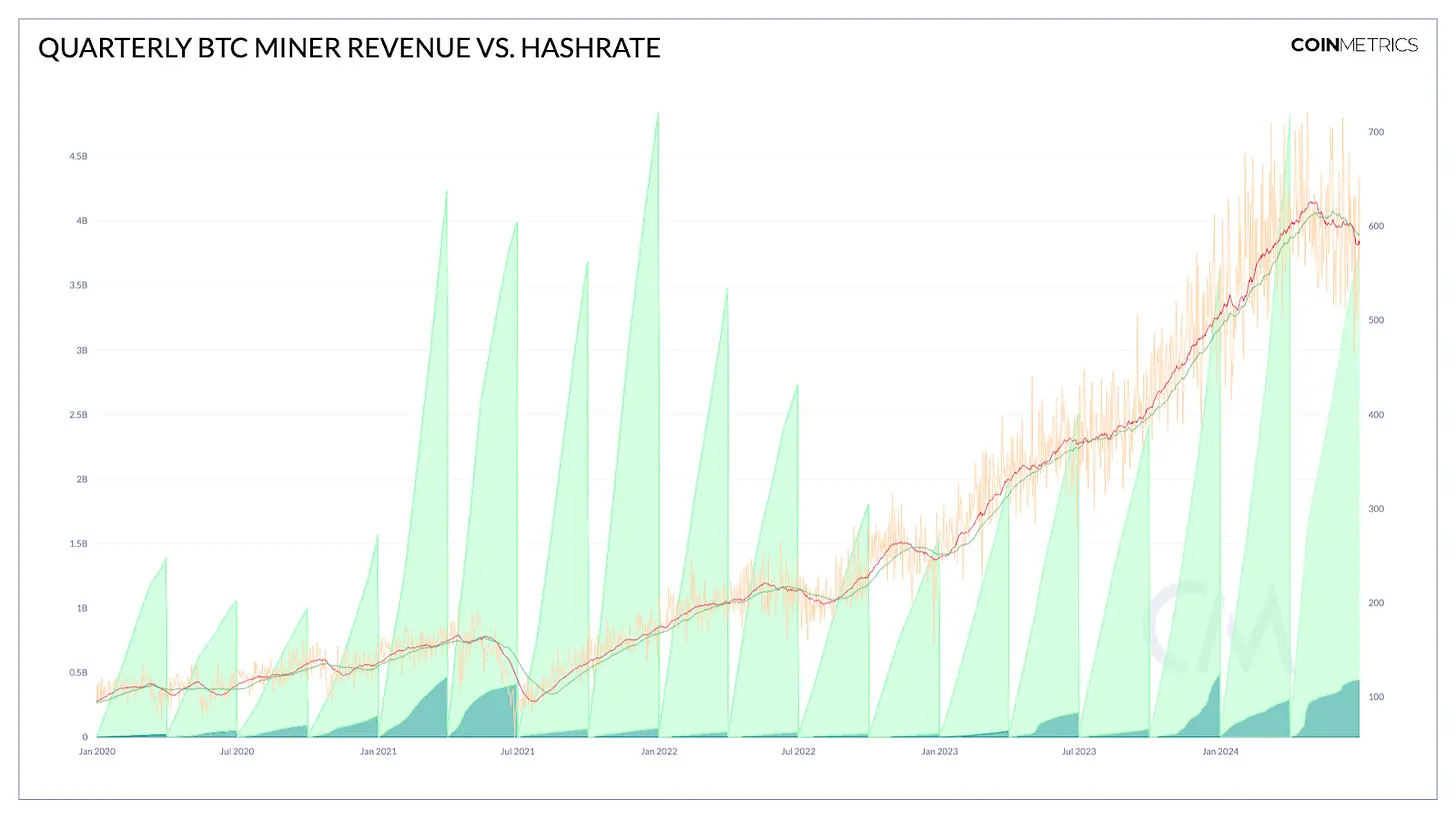
Task: Select the 0.5B left axis label
Action: click(x=76, y=673)
